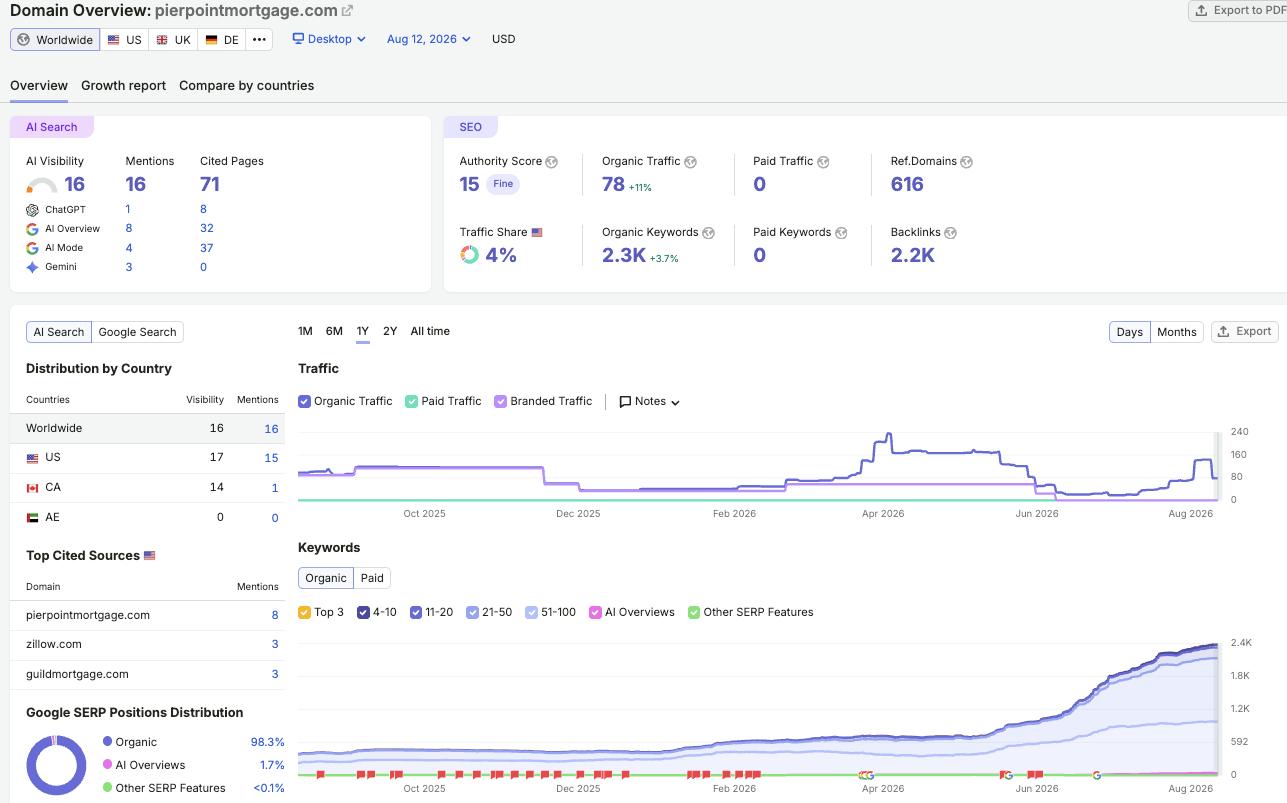Click the Organic legend color dot
Image resolution: width=1287 pixels, height=803 pixels.
click(x=107, y=742)
